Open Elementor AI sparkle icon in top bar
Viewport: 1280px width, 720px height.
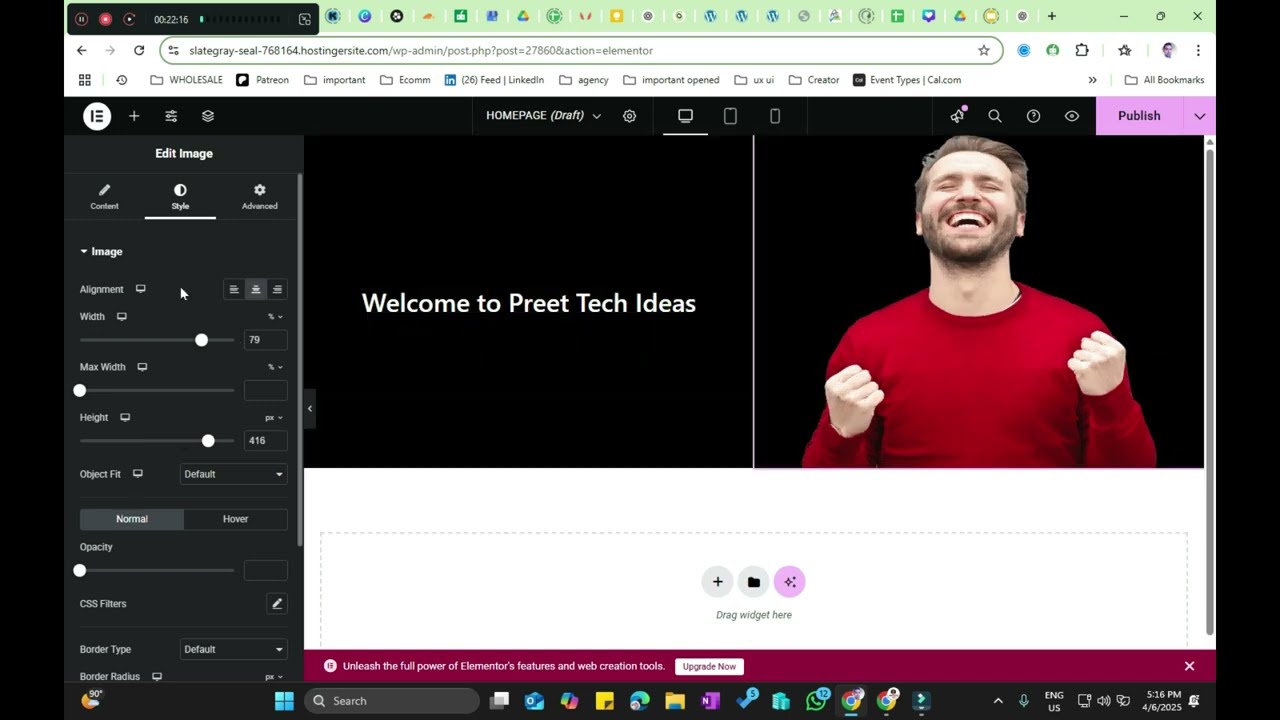point(958,116)
